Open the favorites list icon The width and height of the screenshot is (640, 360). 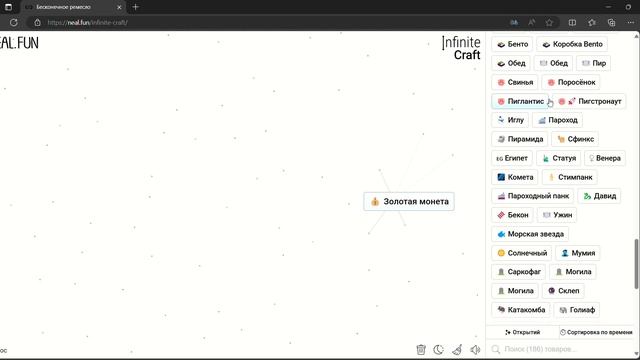pyautogui.click(x=592, y=22)
